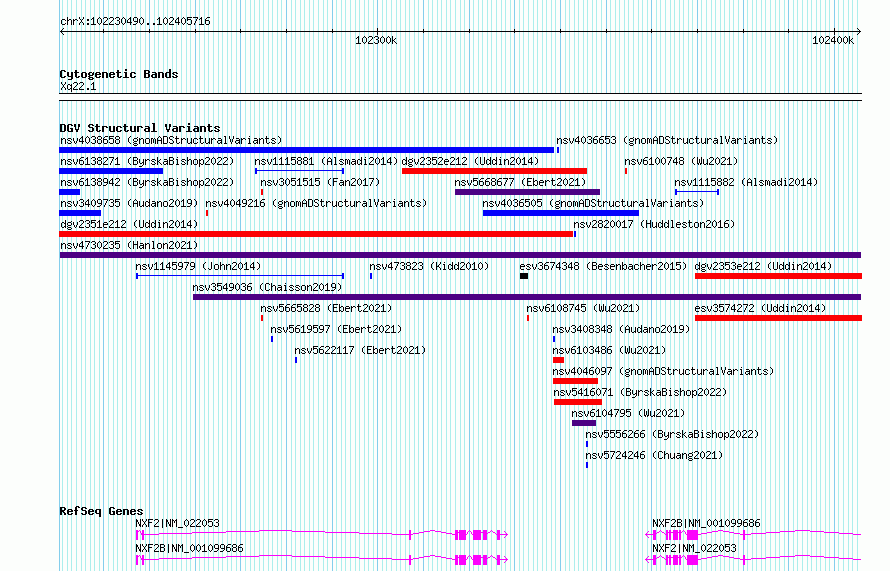890x571 pixels.
Task: Click the nsv6108745 (Wu2021) label
Action: (583, 308)
